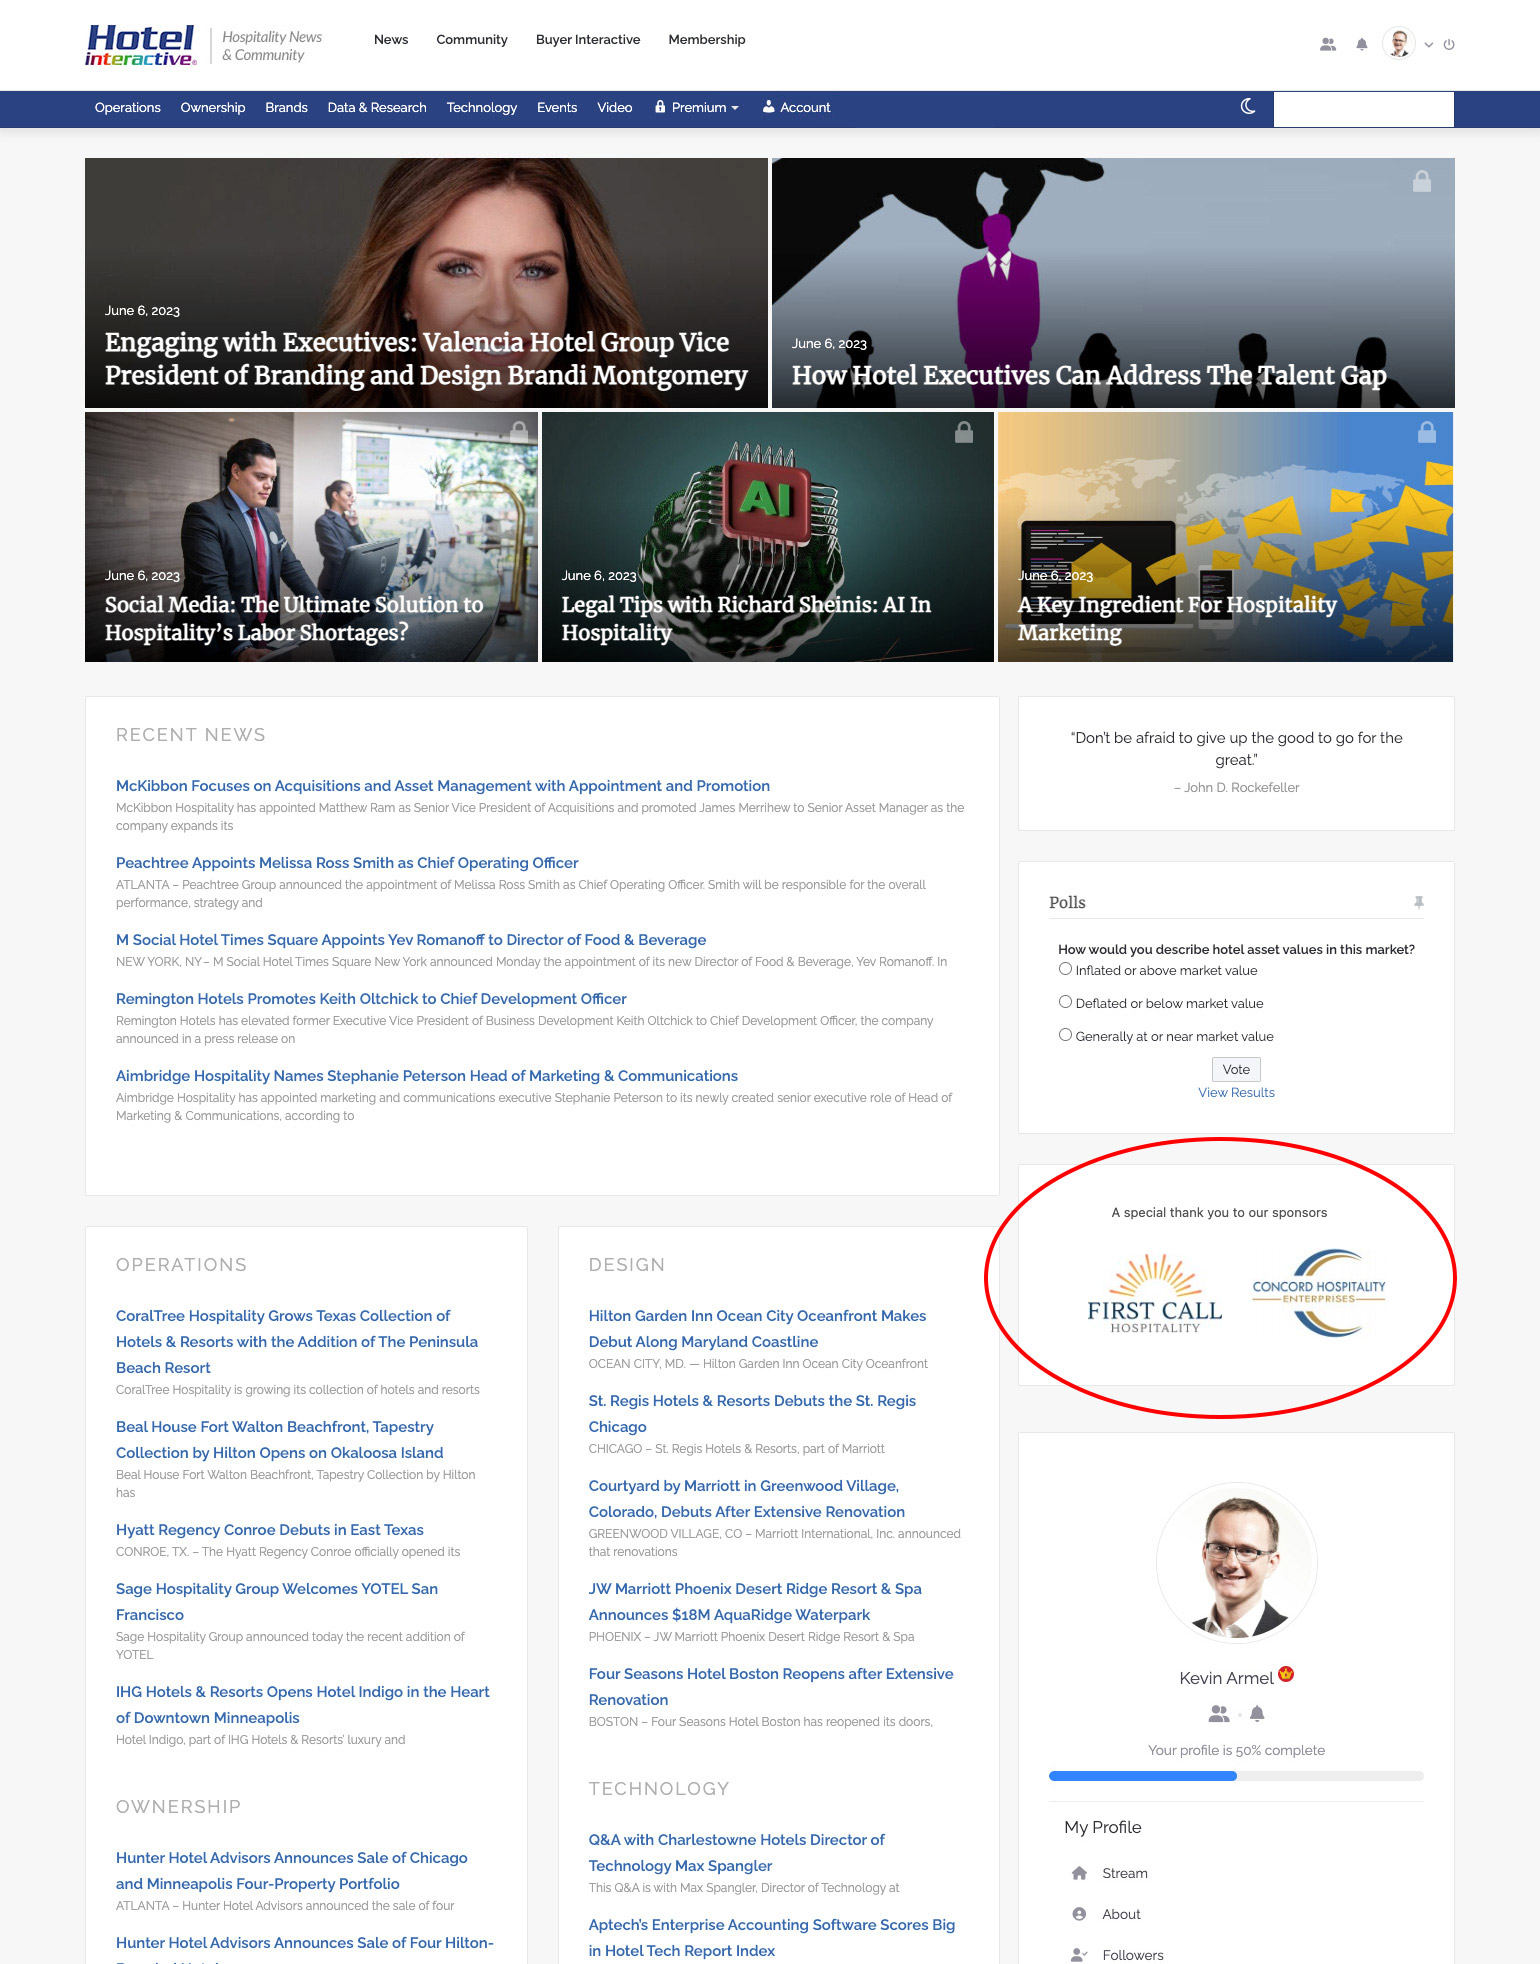Click lock icon on Talent Gap article
Screen dimensions: 1540x1964
click(1421, 181)
